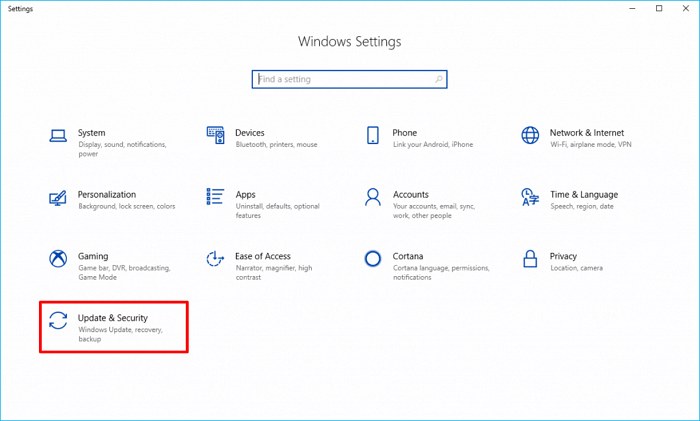Go to Phone settings title
Image resolution: width=700 pixels, height=421 pixels.
404,133
